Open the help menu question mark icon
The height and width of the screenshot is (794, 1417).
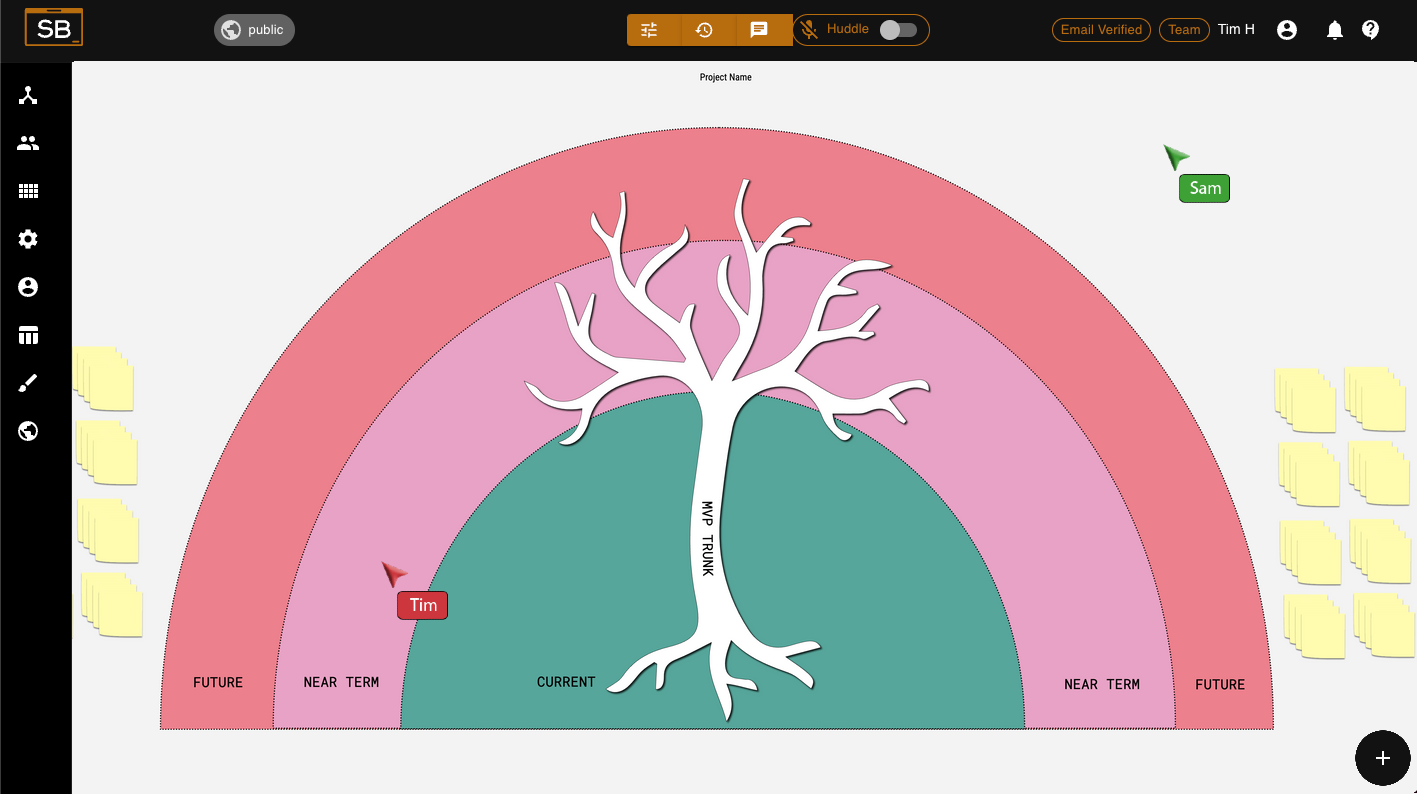[x=1370, y=30]
